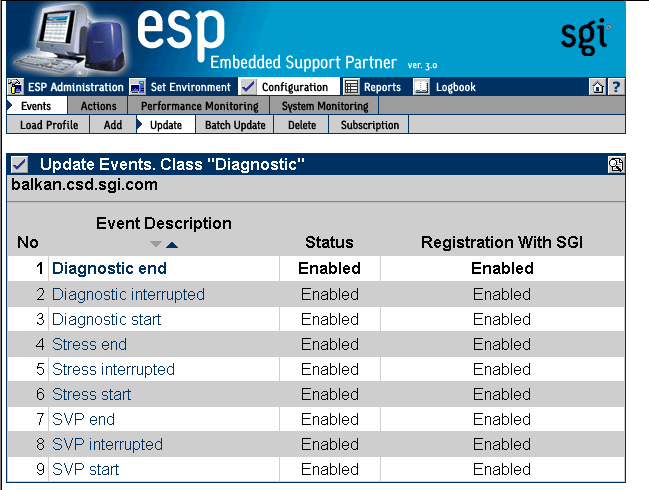The width and height of the screenshot is (649, 490).
Task: Sort Event Description ascending with blue arrow
Action: pos(172,245)
